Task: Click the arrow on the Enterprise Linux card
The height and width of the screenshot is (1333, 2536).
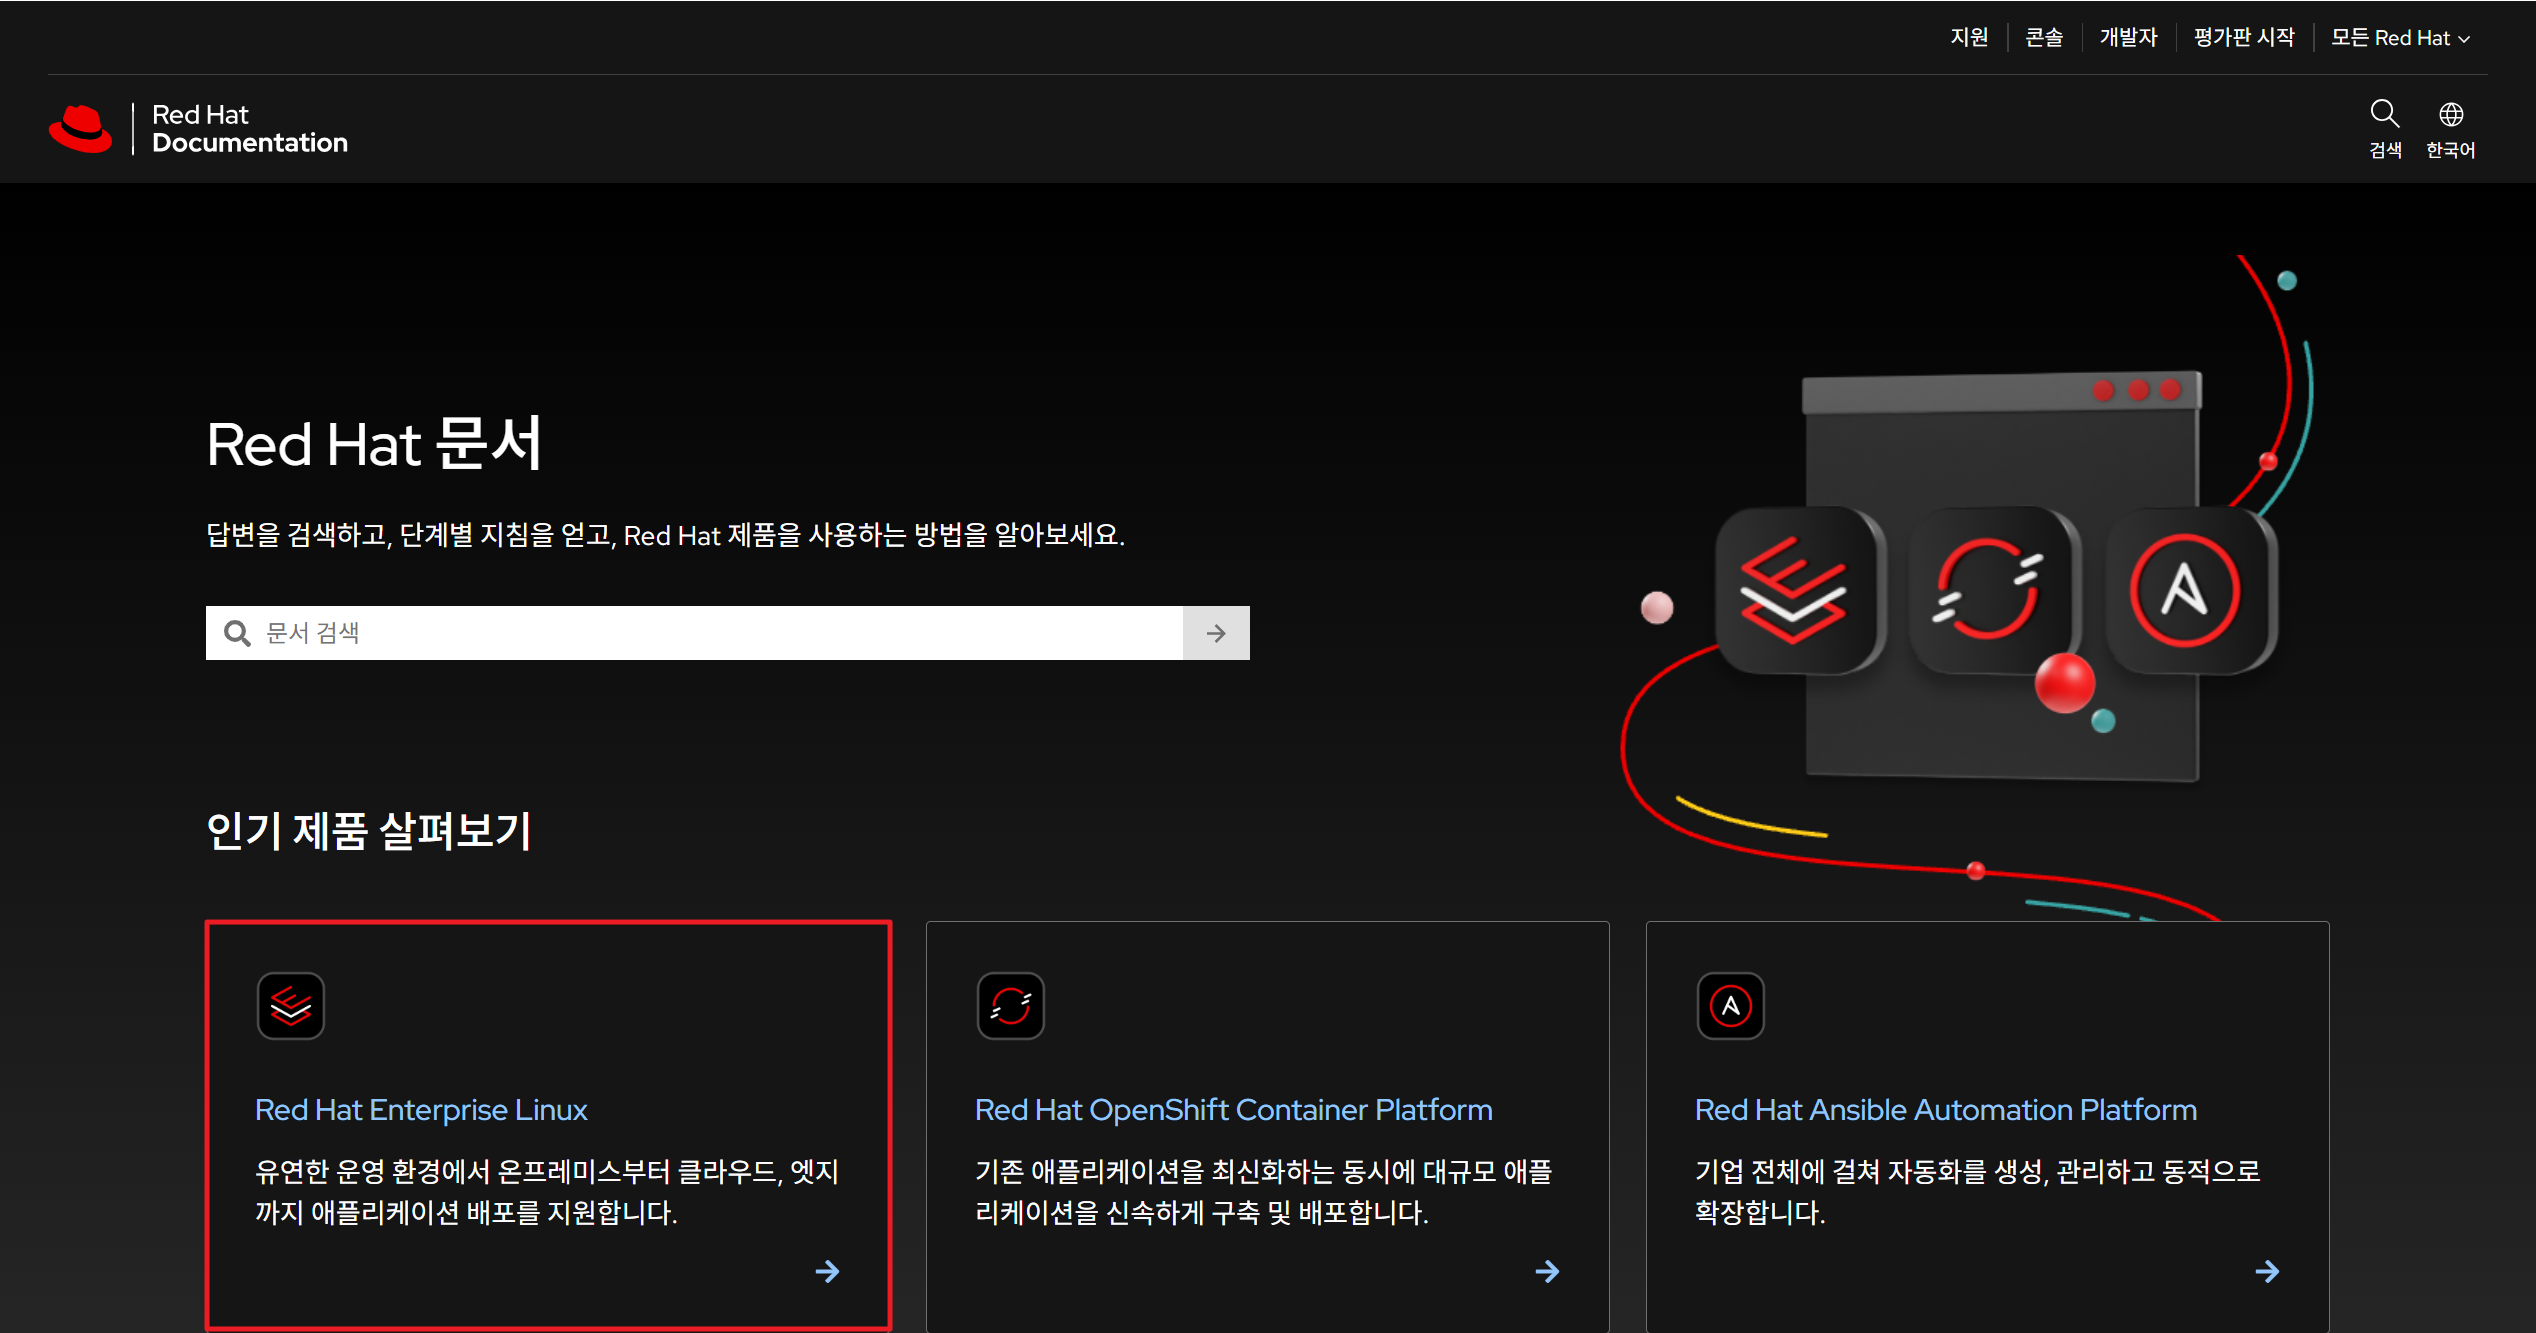Action: click(x=827, y=1271)
